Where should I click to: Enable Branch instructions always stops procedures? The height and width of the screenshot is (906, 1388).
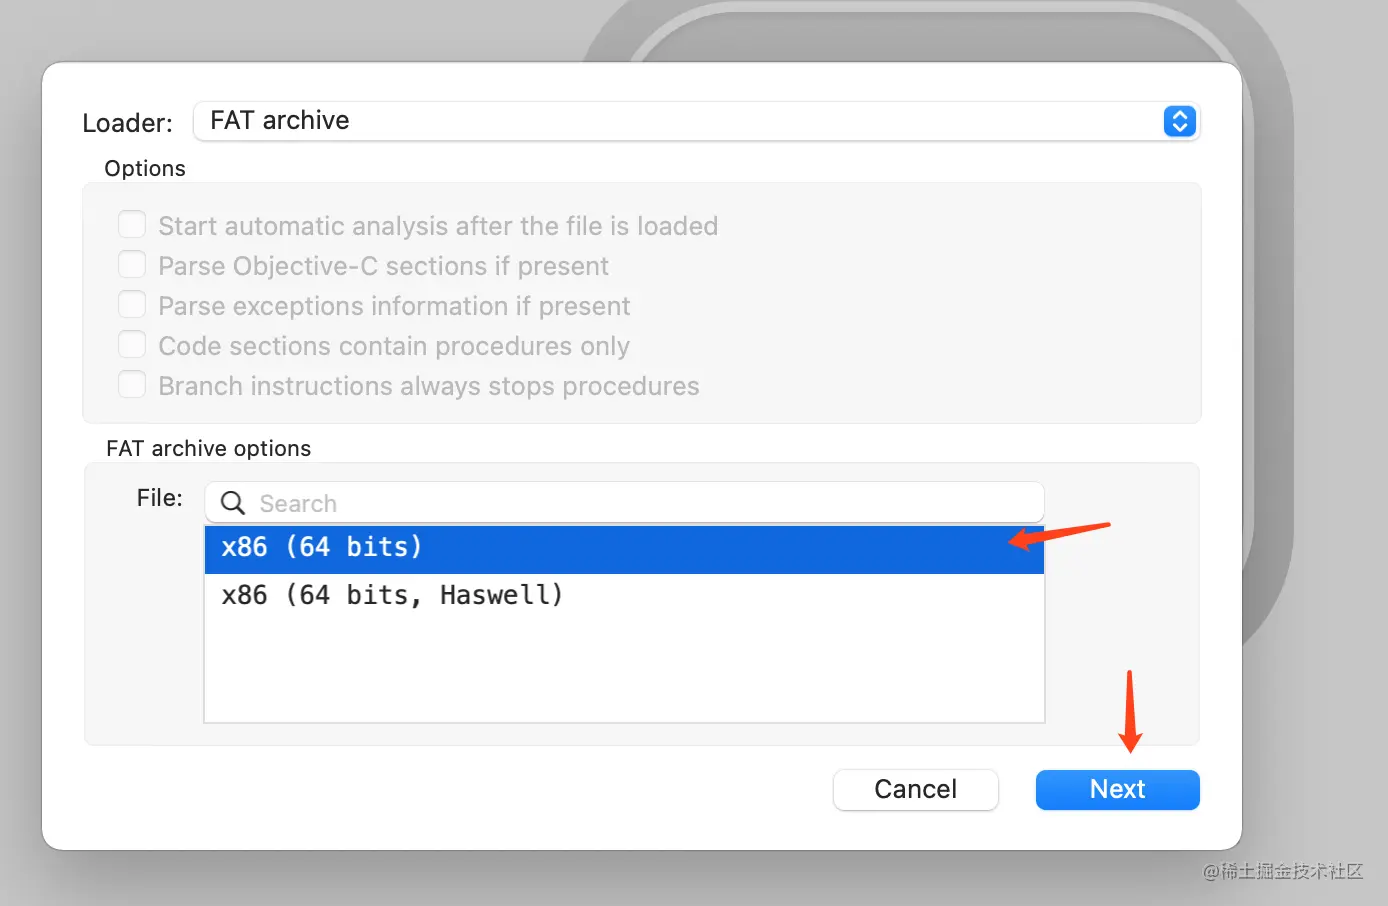(x=132, y=384)
